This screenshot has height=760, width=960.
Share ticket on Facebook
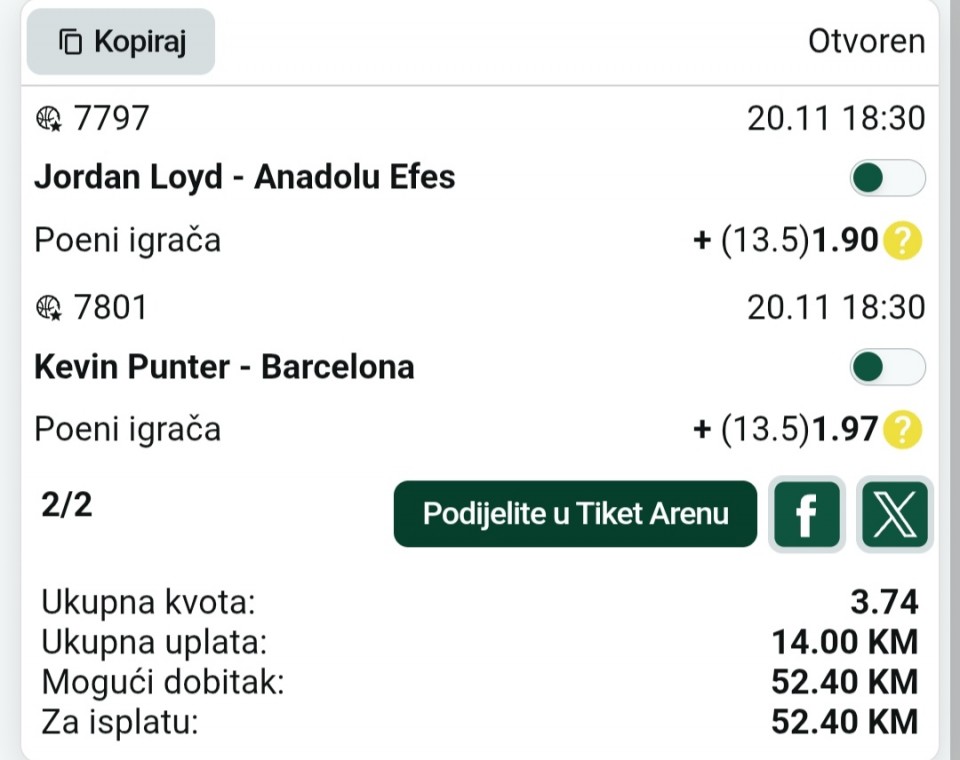[x=806, y=515]
